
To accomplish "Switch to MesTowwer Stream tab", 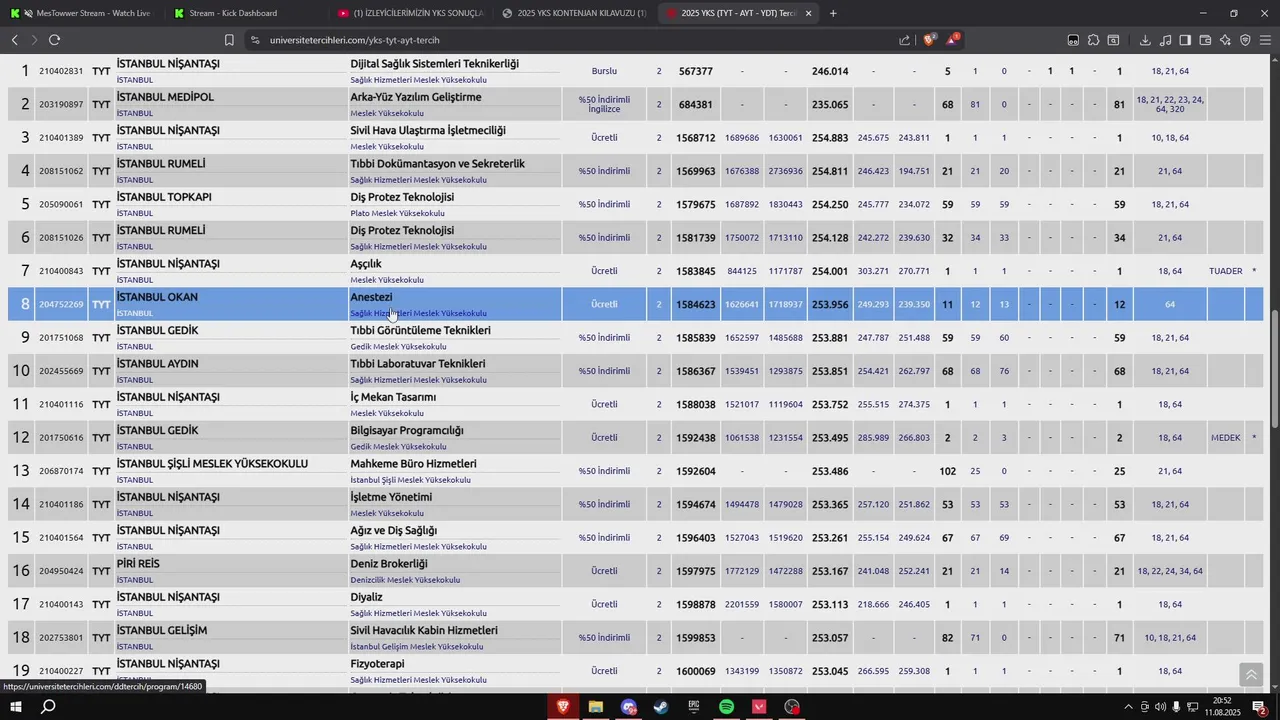I will coord(80,13).
